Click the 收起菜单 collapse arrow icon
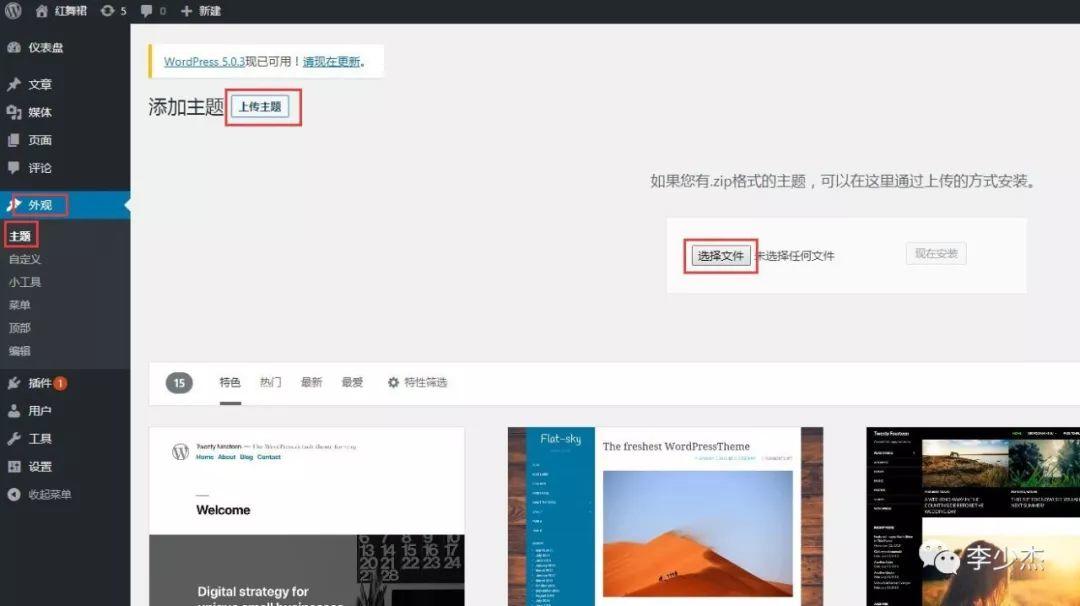This screenshot has width=1080, height=606. tap(14, 494)
